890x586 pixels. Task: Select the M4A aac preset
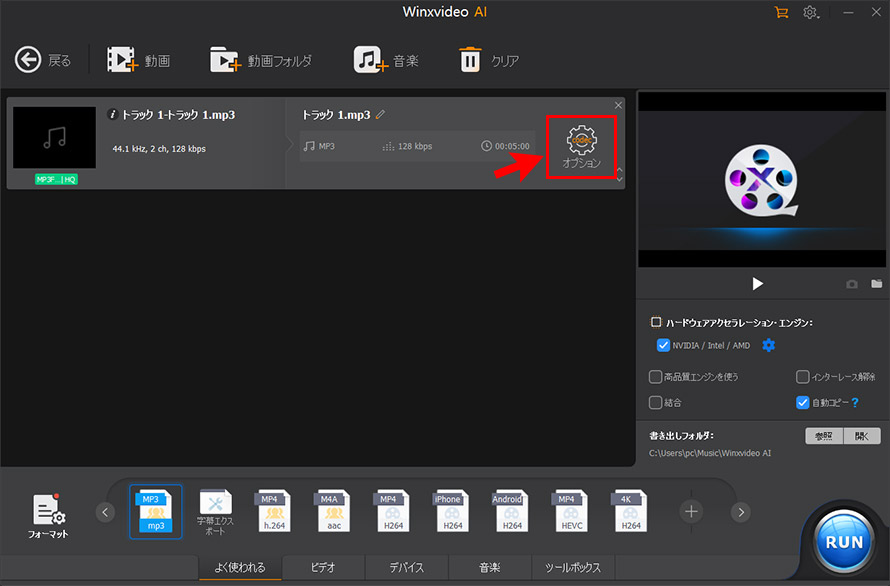pos(333,511)
